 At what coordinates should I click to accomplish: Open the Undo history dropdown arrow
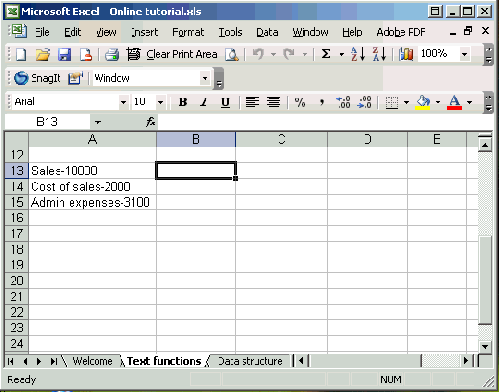[273, 54]
